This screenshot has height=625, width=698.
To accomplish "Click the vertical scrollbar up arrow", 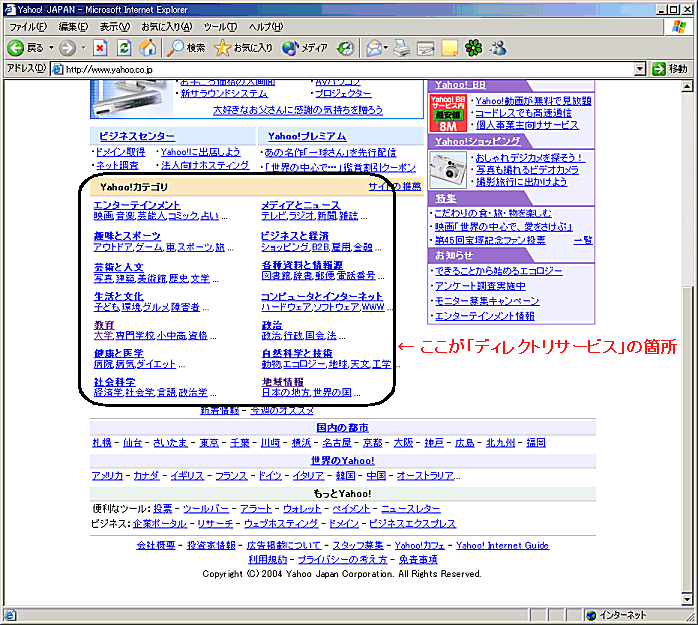I will [687, 87].
